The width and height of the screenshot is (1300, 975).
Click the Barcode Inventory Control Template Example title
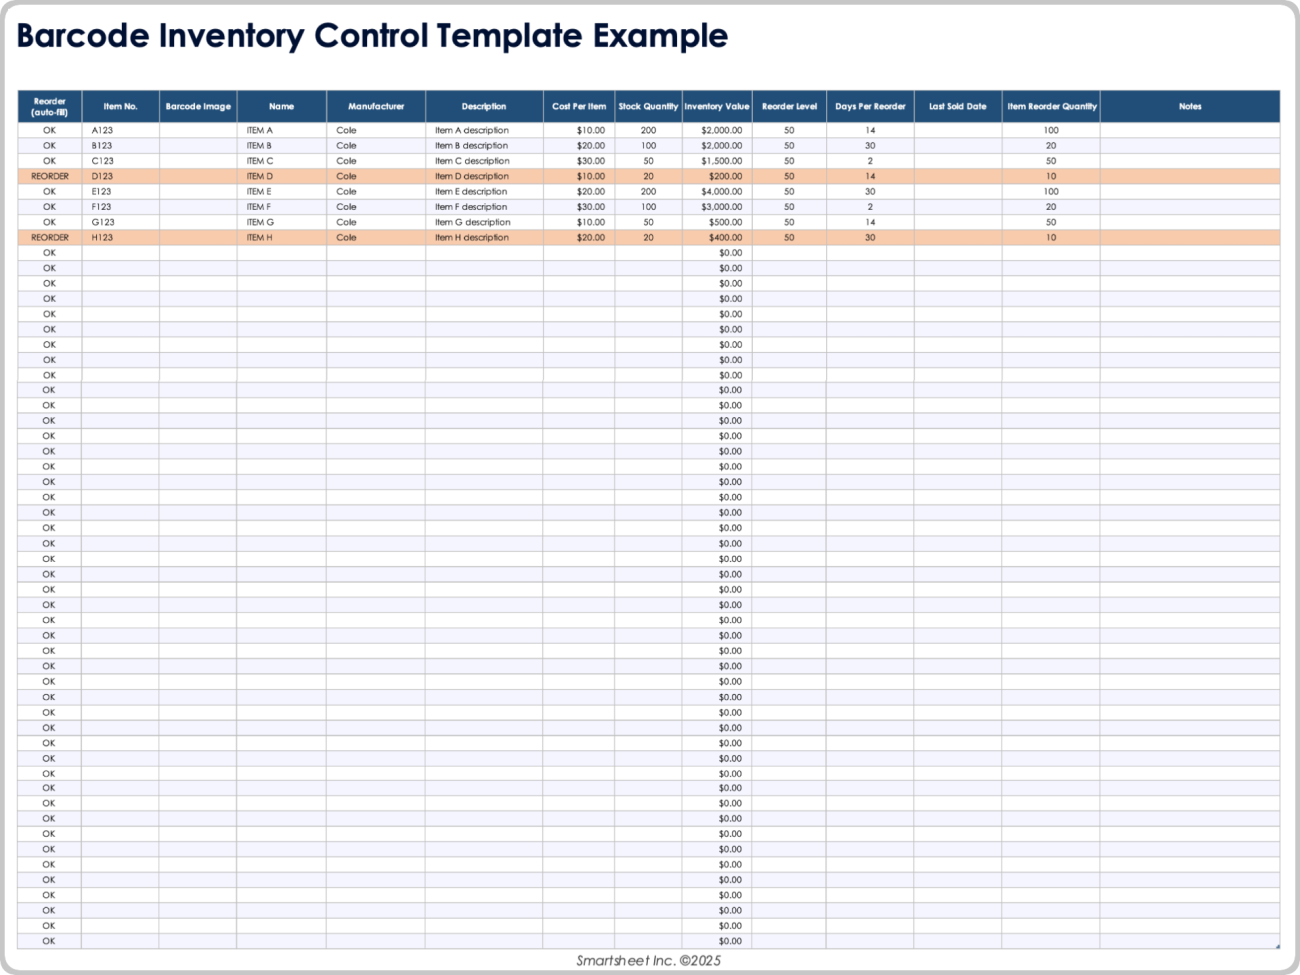[371, 36]
